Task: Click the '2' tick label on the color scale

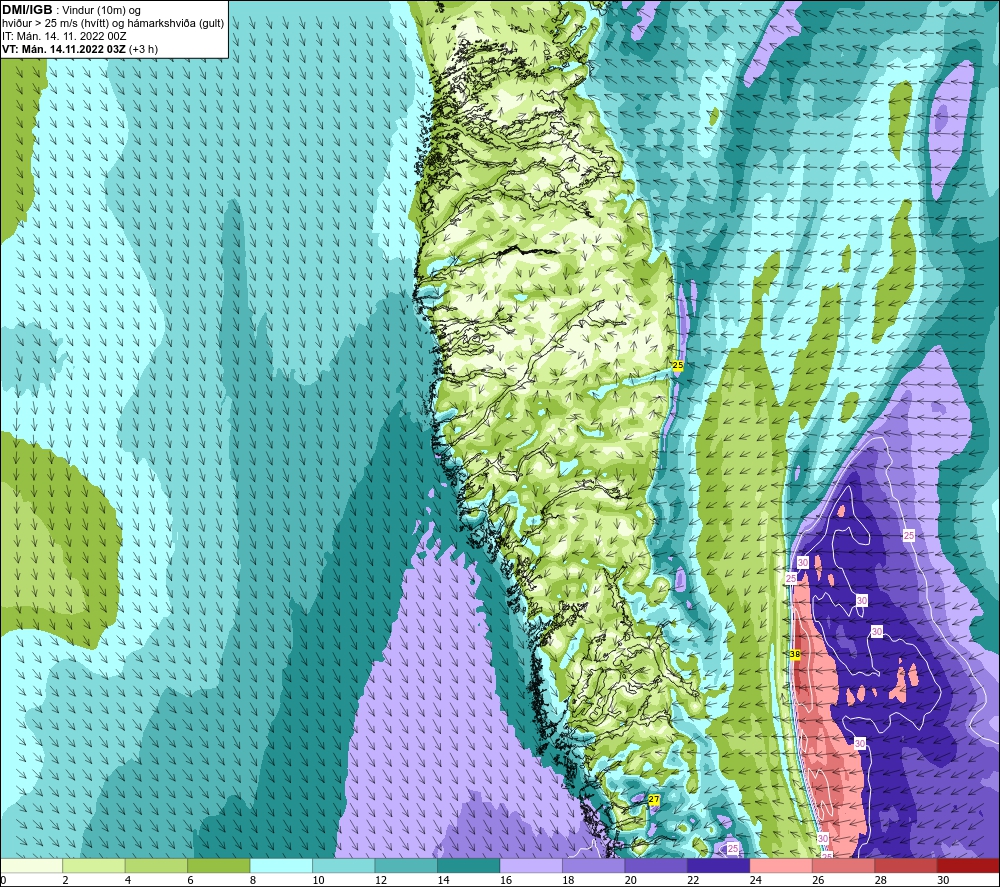Action: (x=66, y=880)
